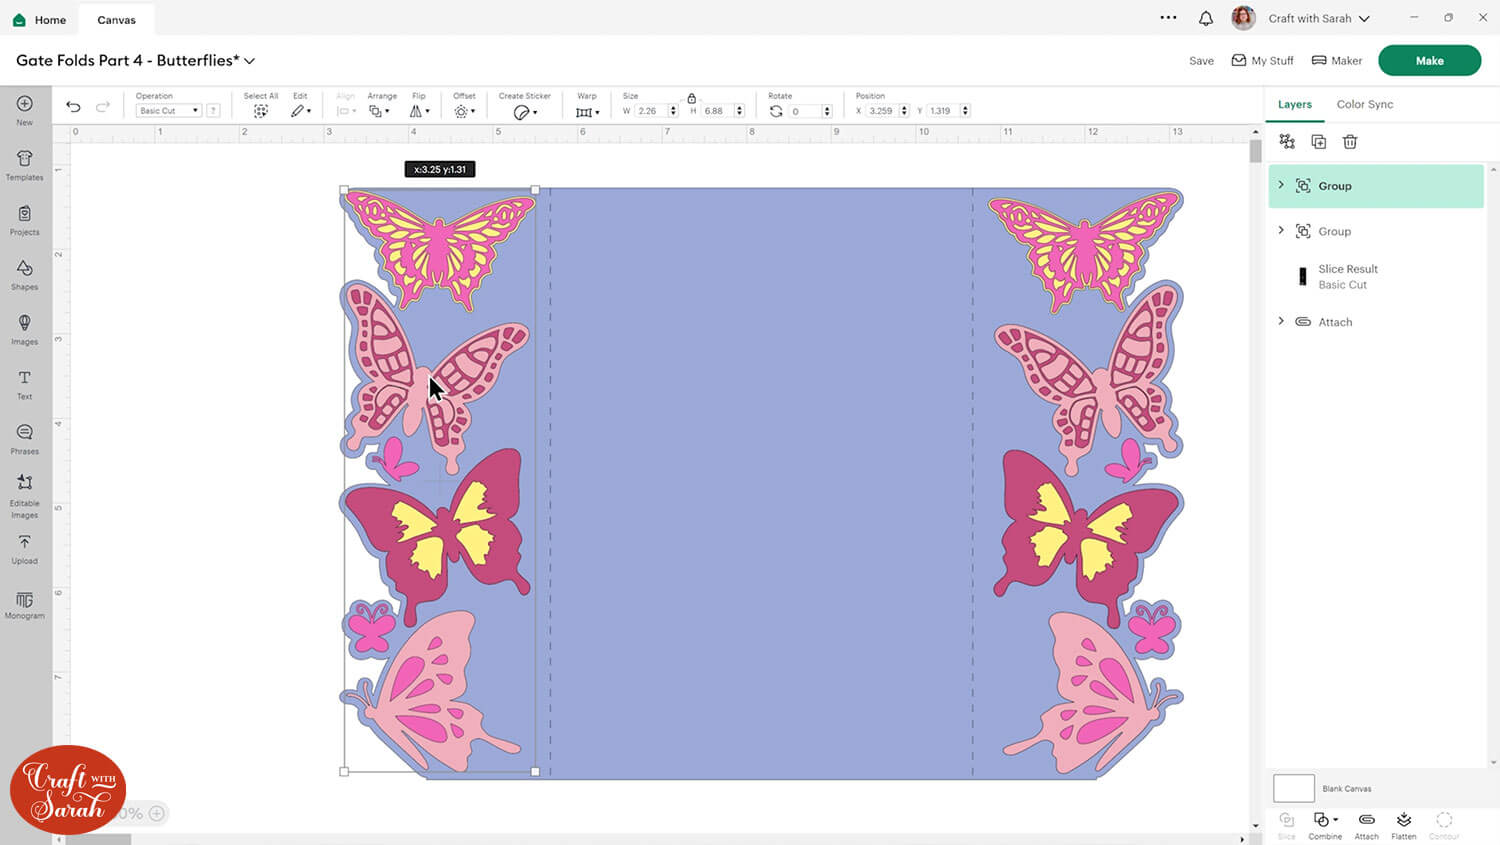Open the Templates panel
This screenshot has height=845, width=1500.
coord(25,165)
